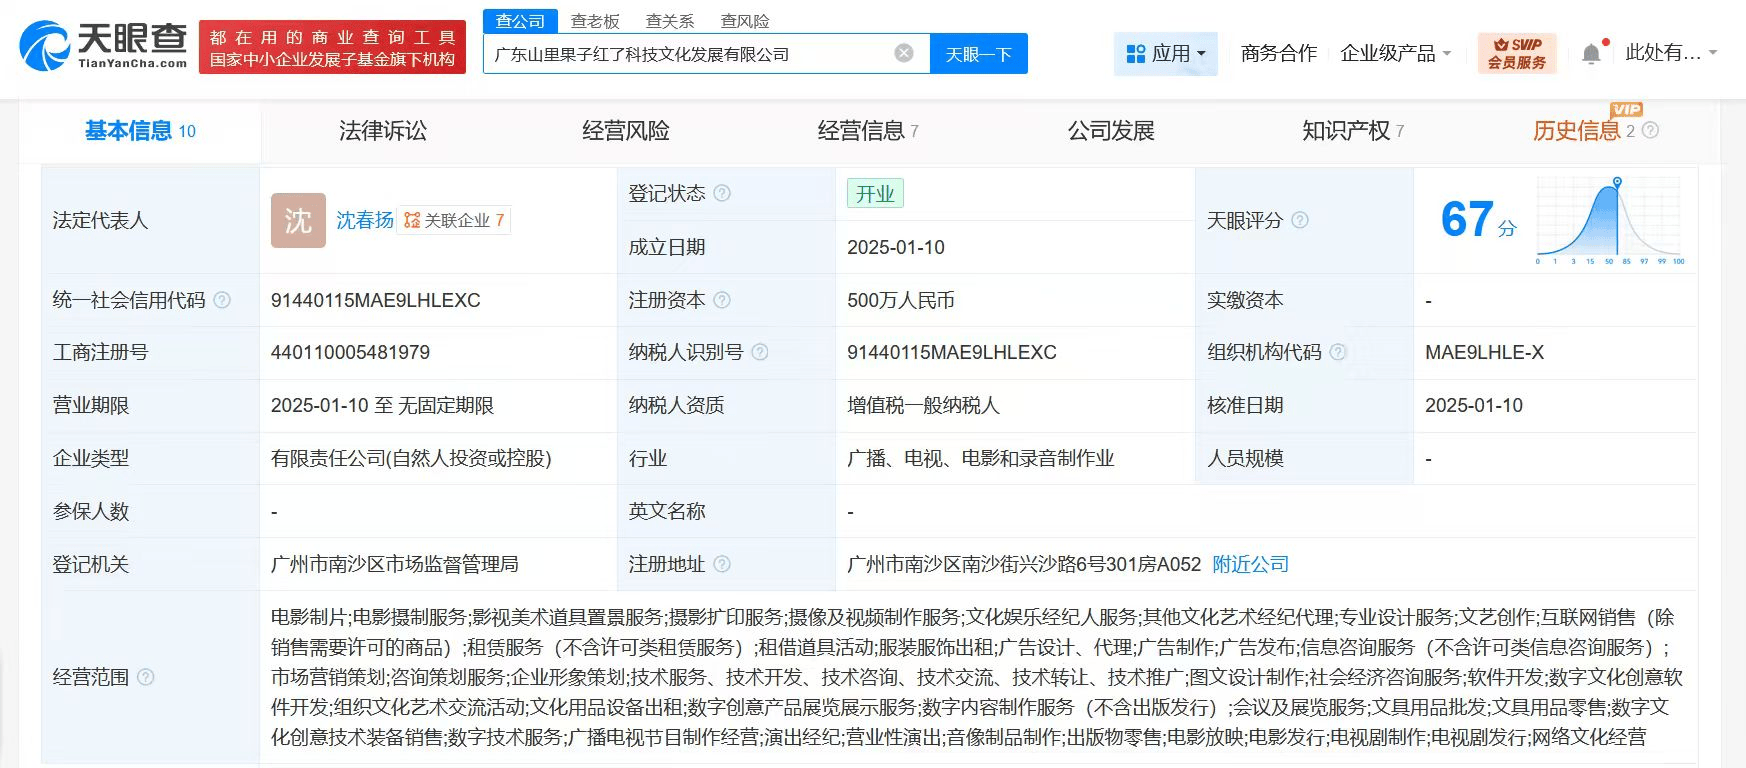The width and height of the screenshot is (1746, 768).
Task: Switch to the 法律诉讼 tab
Action: click(x=382, y=131)
